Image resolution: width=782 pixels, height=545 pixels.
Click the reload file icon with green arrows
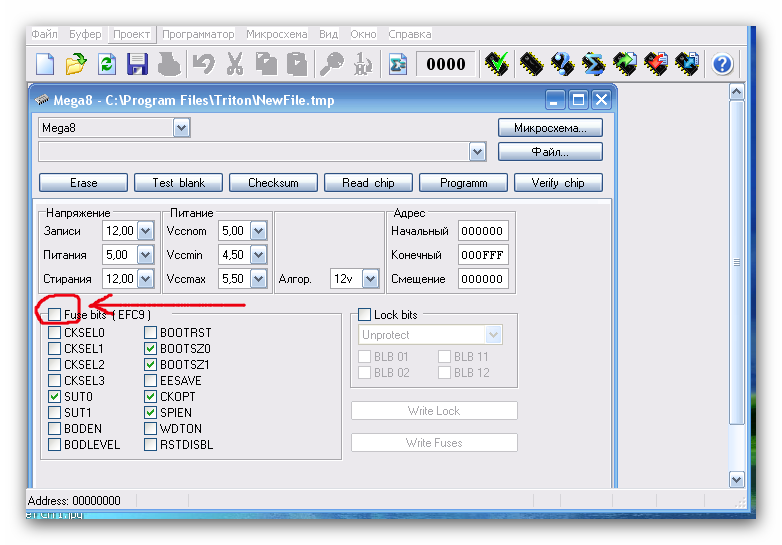[x=107, y=64]
